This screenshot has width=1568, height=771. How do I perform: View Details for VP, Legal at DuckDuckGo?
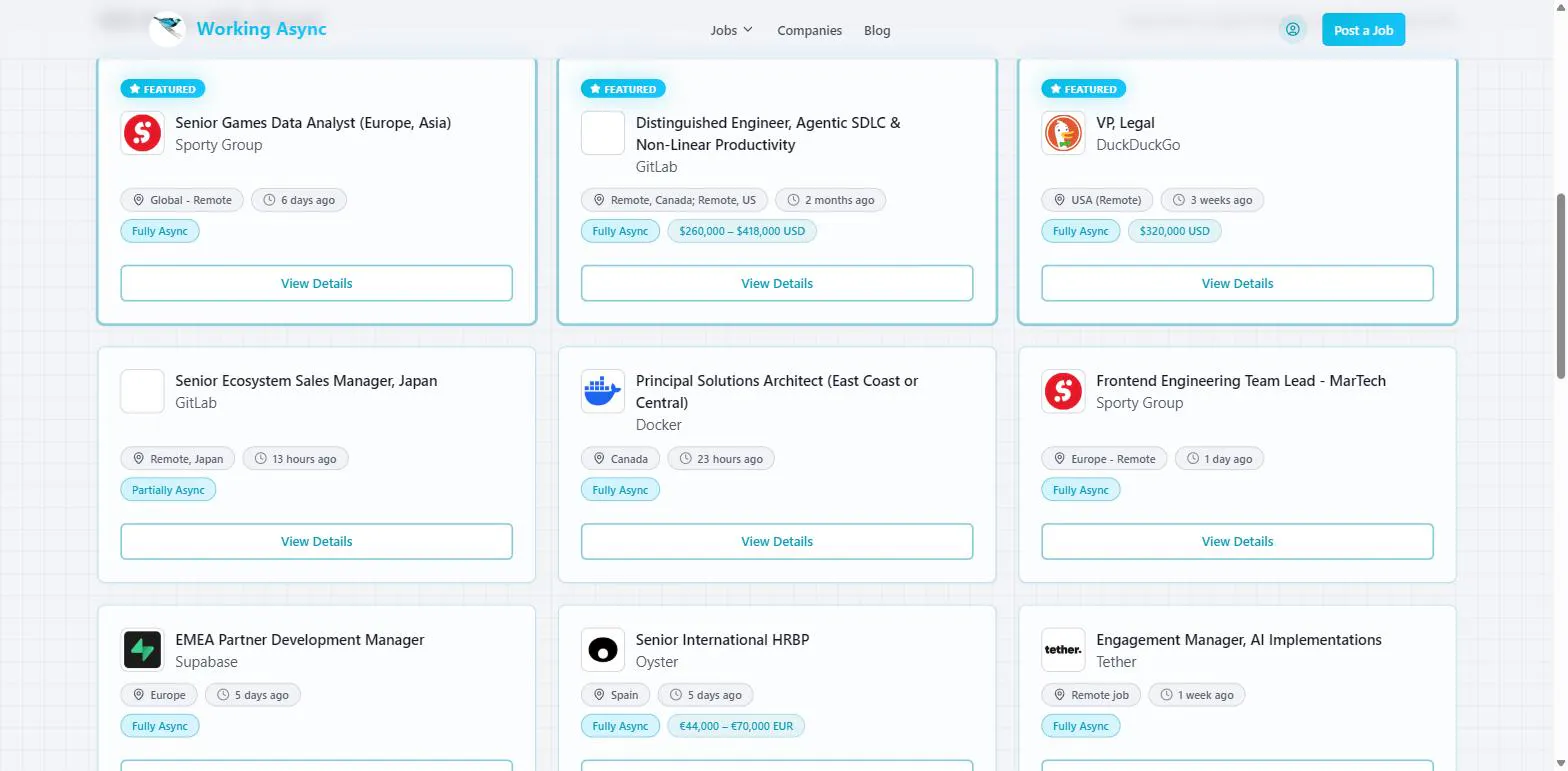coord(1237,283)
